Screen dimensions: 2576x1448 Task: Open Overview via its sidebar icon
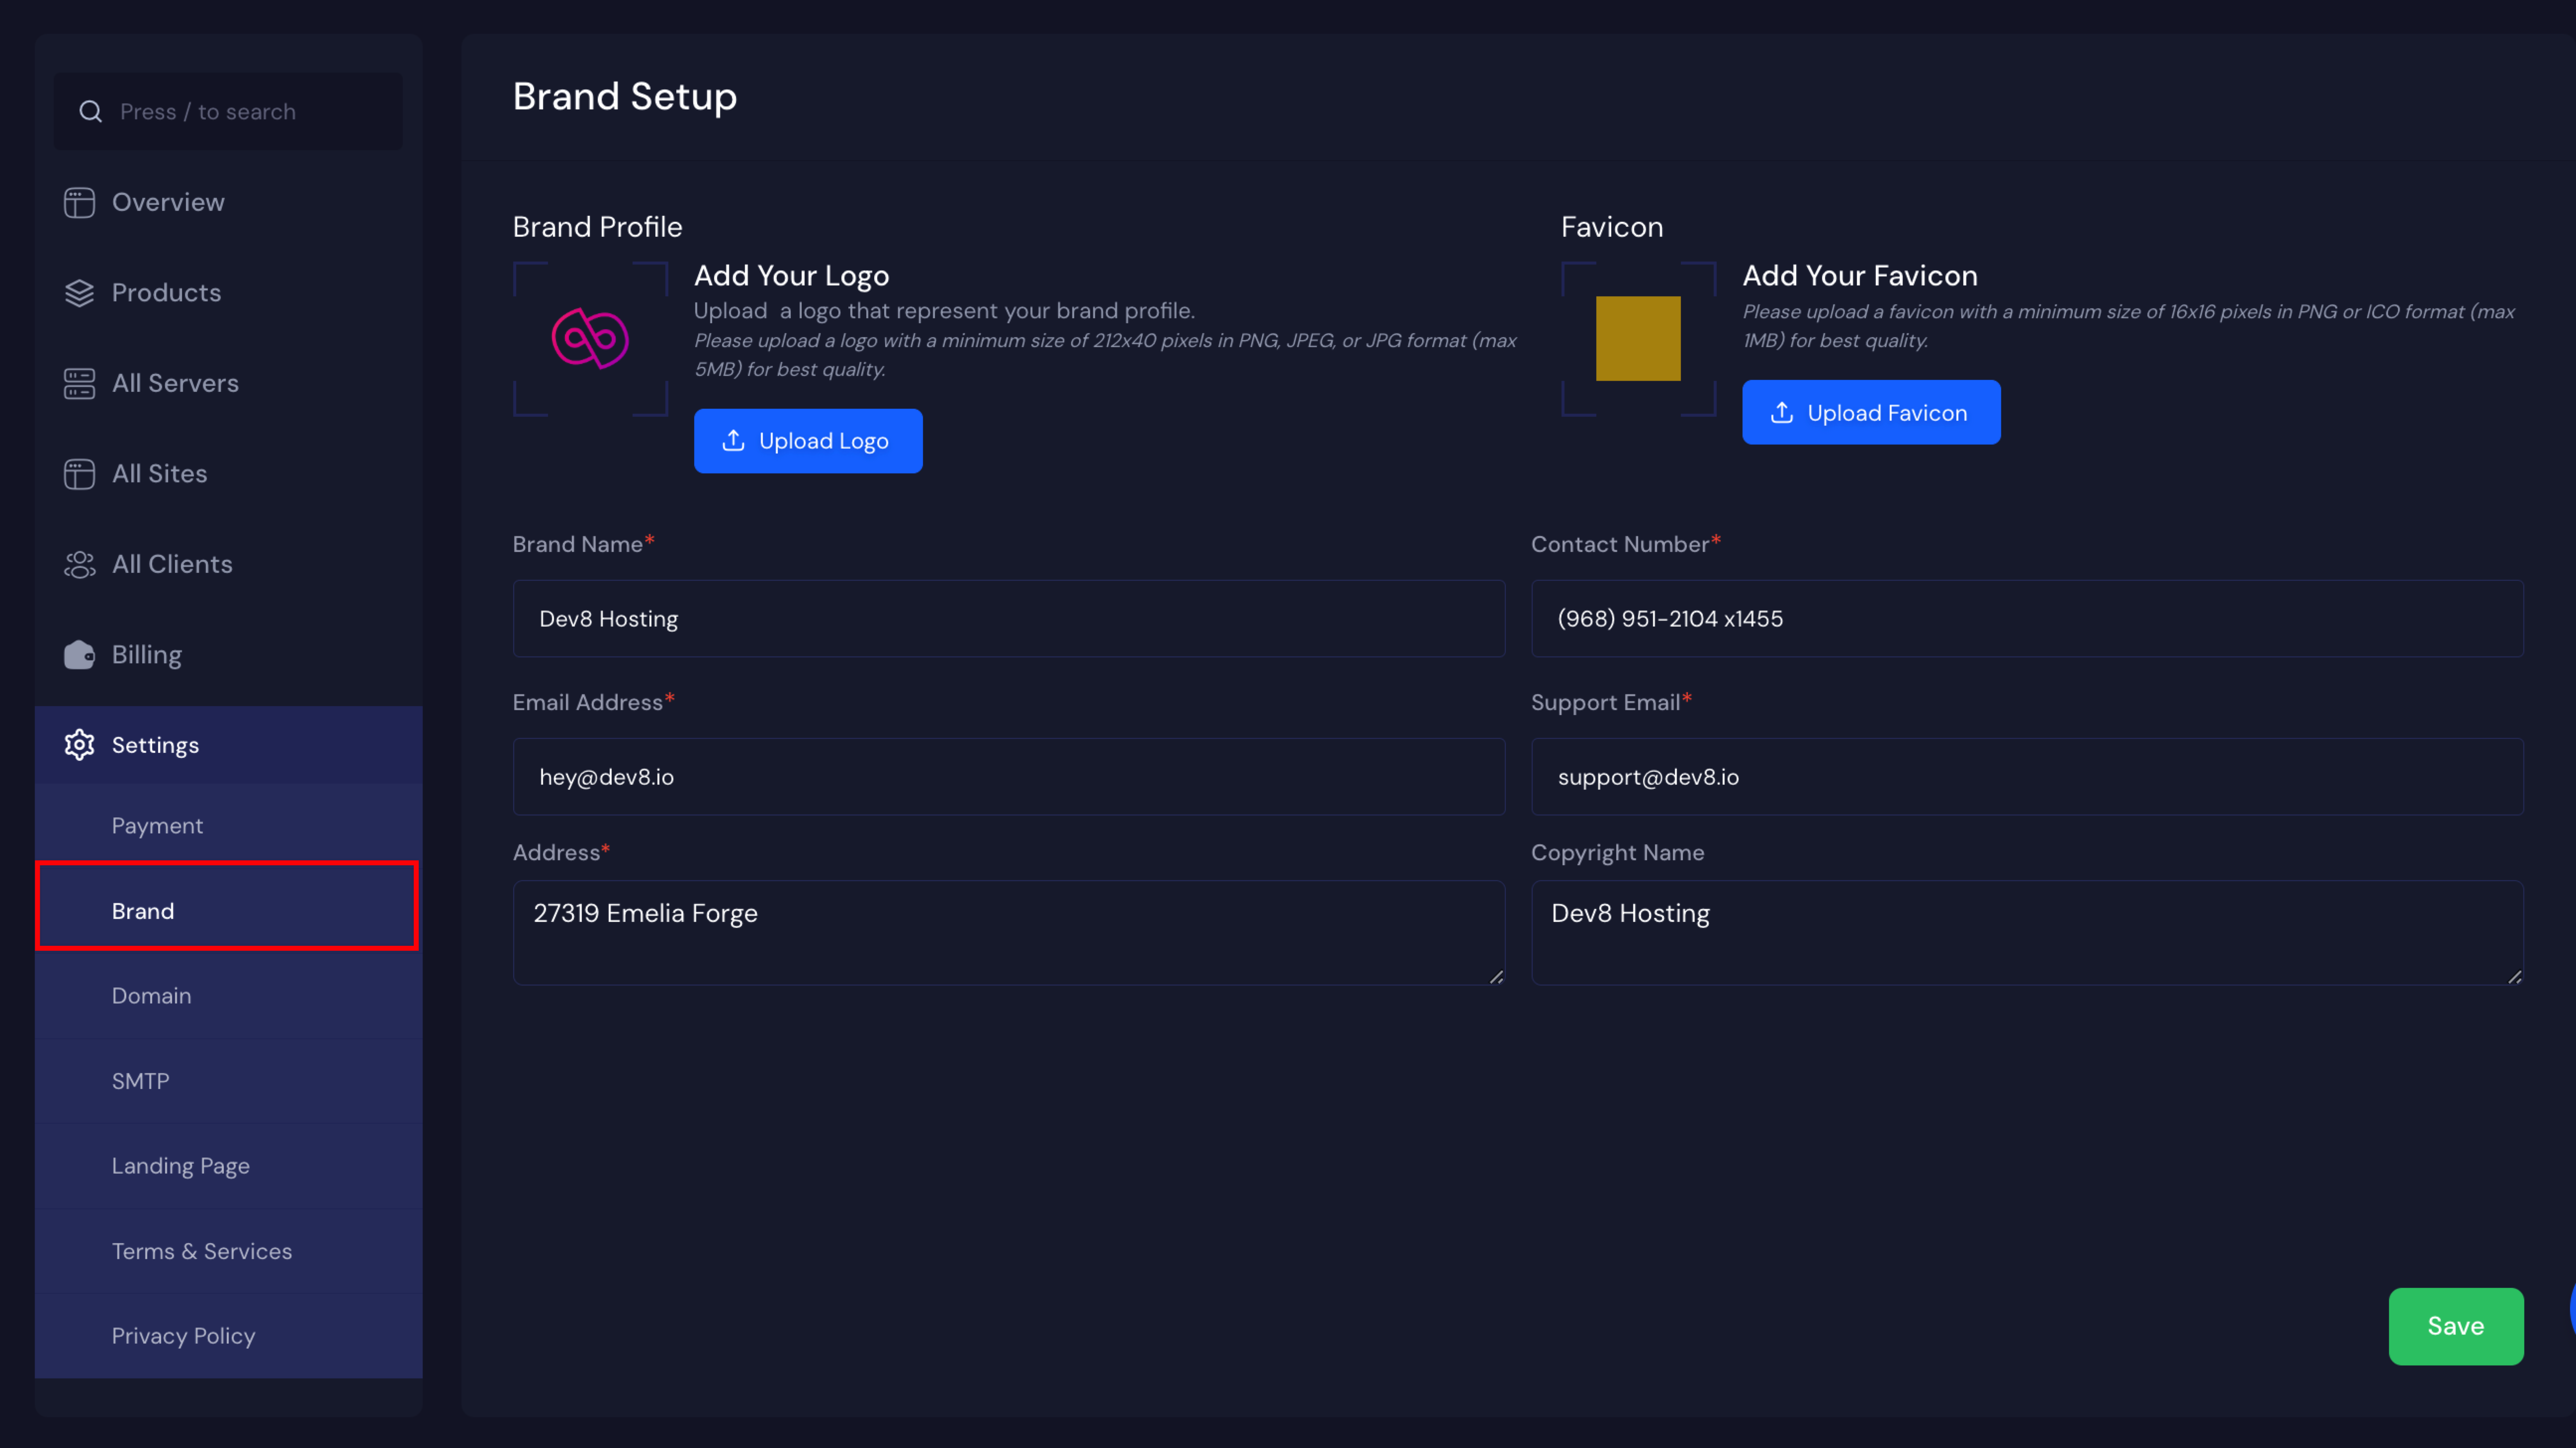(x=79, y=202)
